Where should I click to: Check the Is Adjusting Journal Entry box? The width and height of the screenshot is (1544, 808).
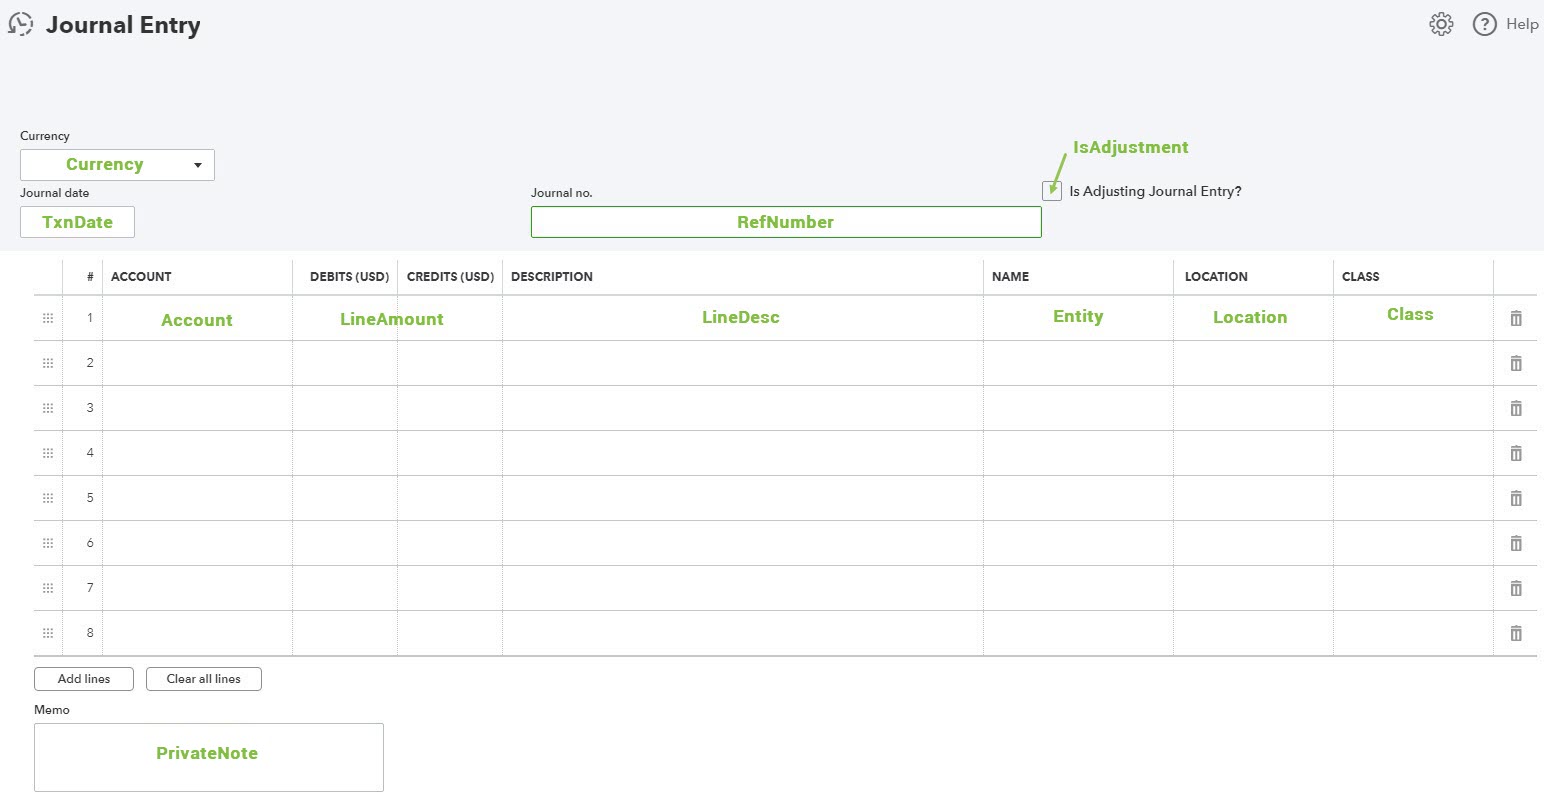coord(1052,191)
